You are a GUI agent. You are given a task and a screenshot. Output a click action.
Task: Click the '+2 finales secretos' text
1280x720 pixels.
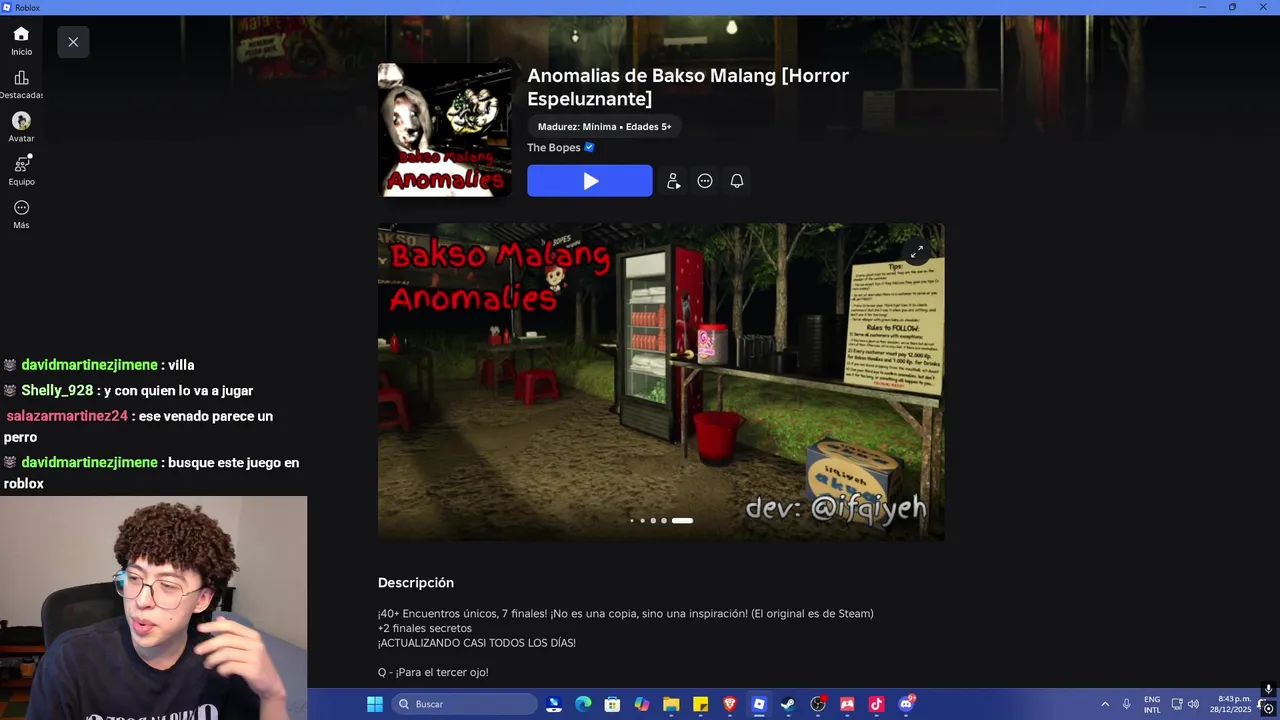click(425, 628)
